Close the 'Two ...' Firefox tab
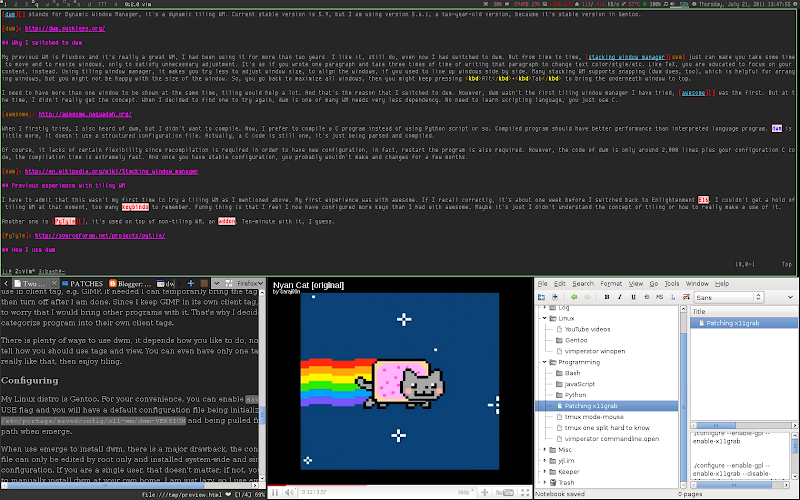 [x=54, y=283]
